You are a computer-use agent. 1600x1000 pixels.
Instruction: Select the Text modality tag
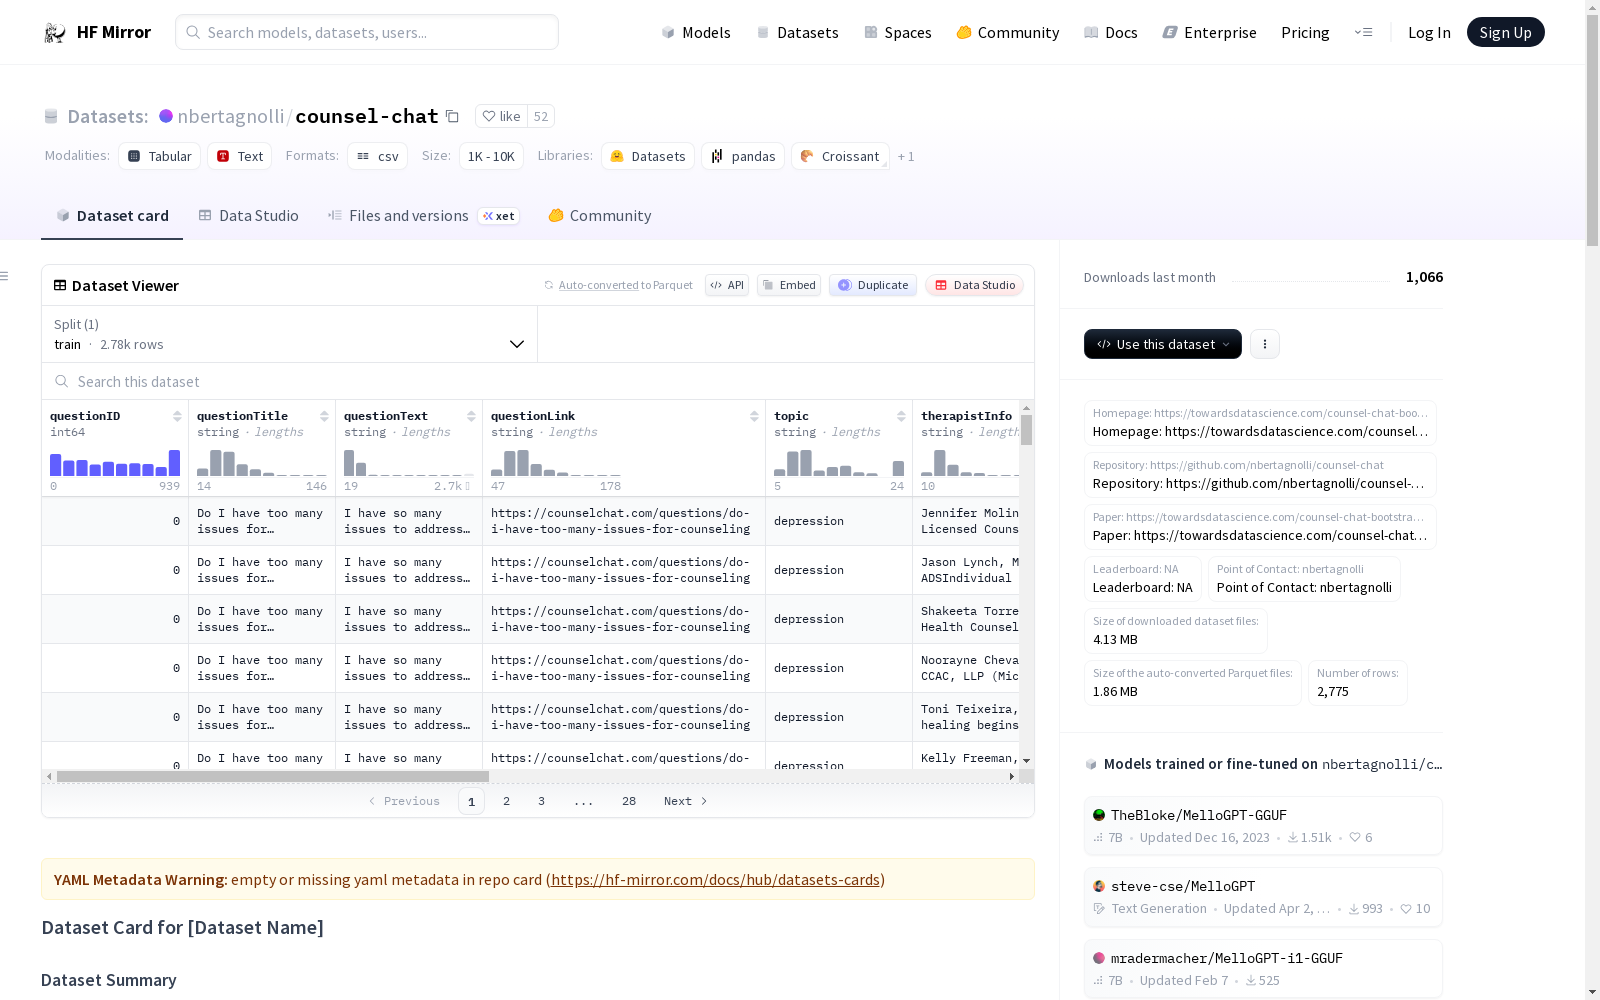tap(240, 156)
